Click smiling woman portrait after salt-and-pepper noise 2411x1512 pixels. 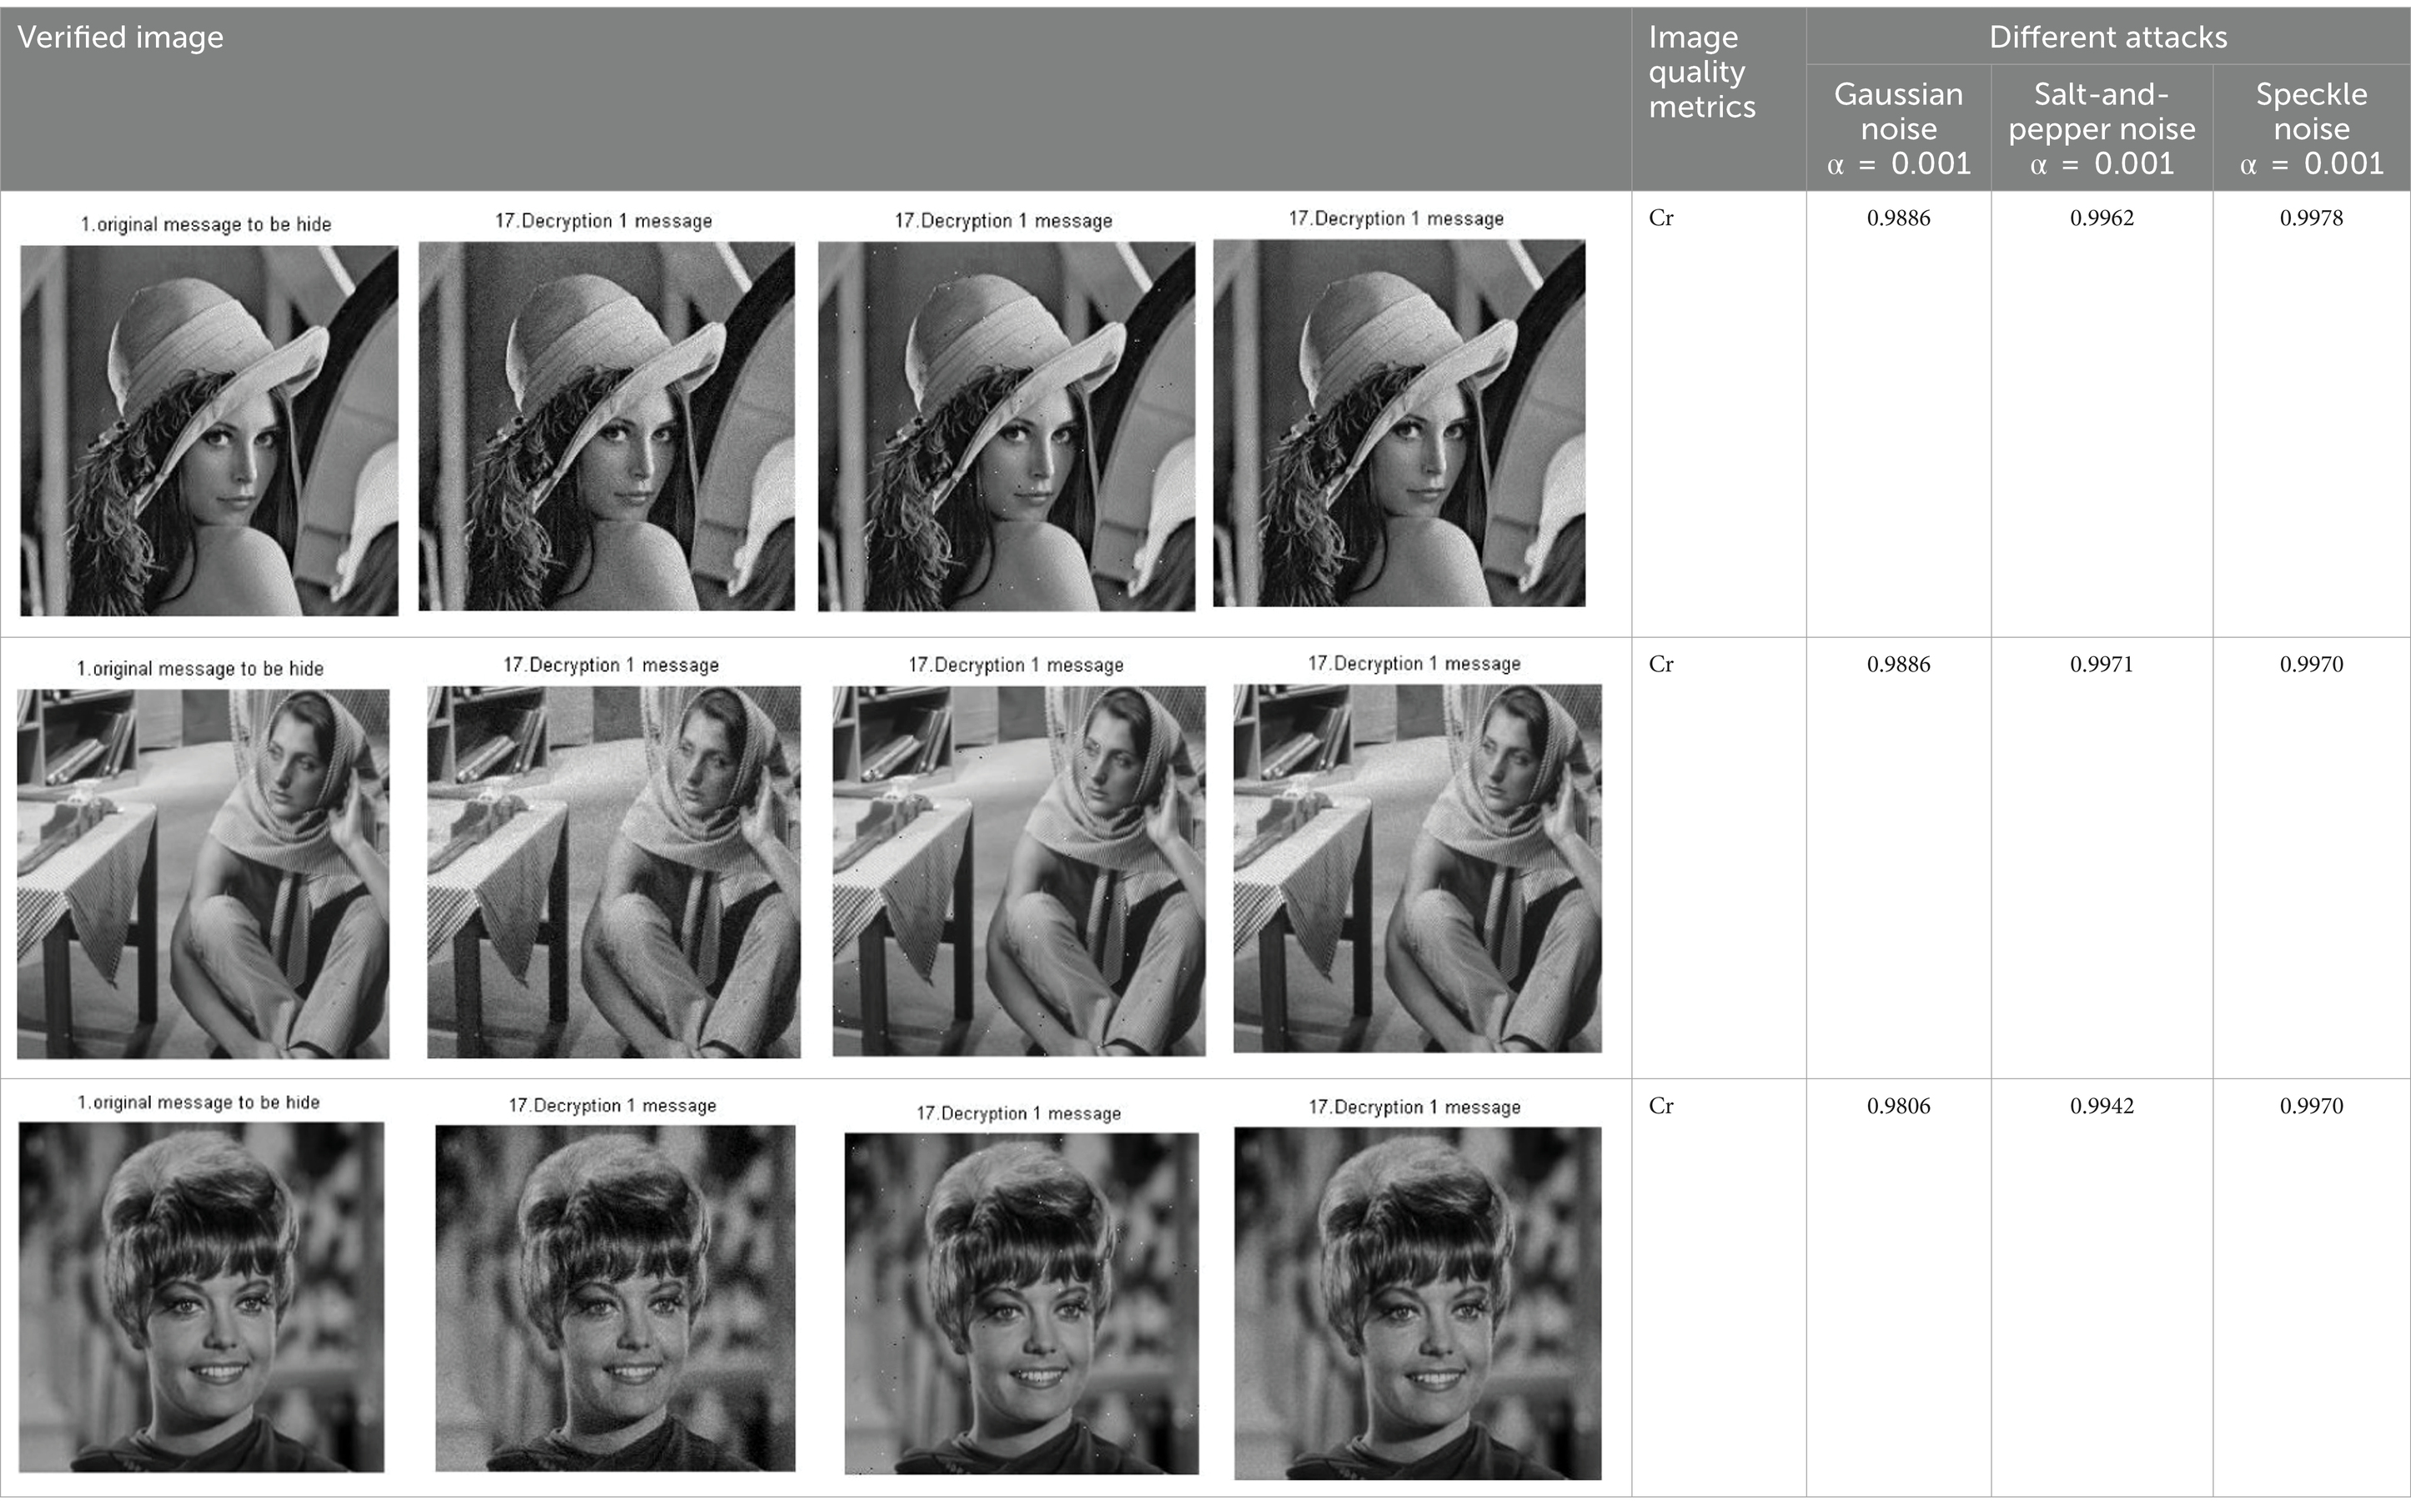tap(1021, 1304)
